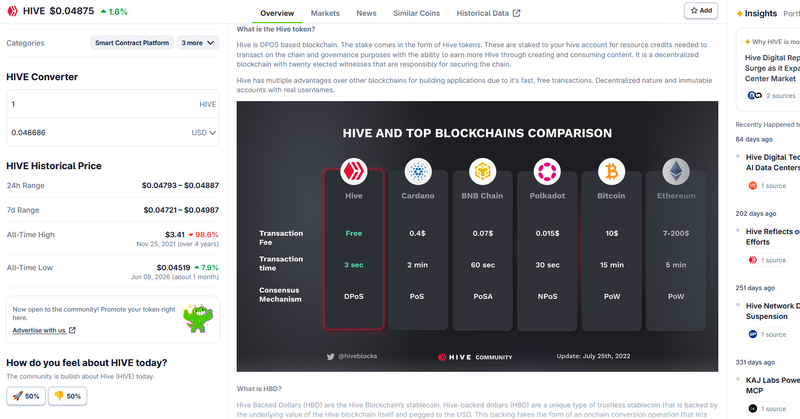Click the green mascot image in ad box
This screenshot has width=800, height=419.
click(x=198, y=318)
